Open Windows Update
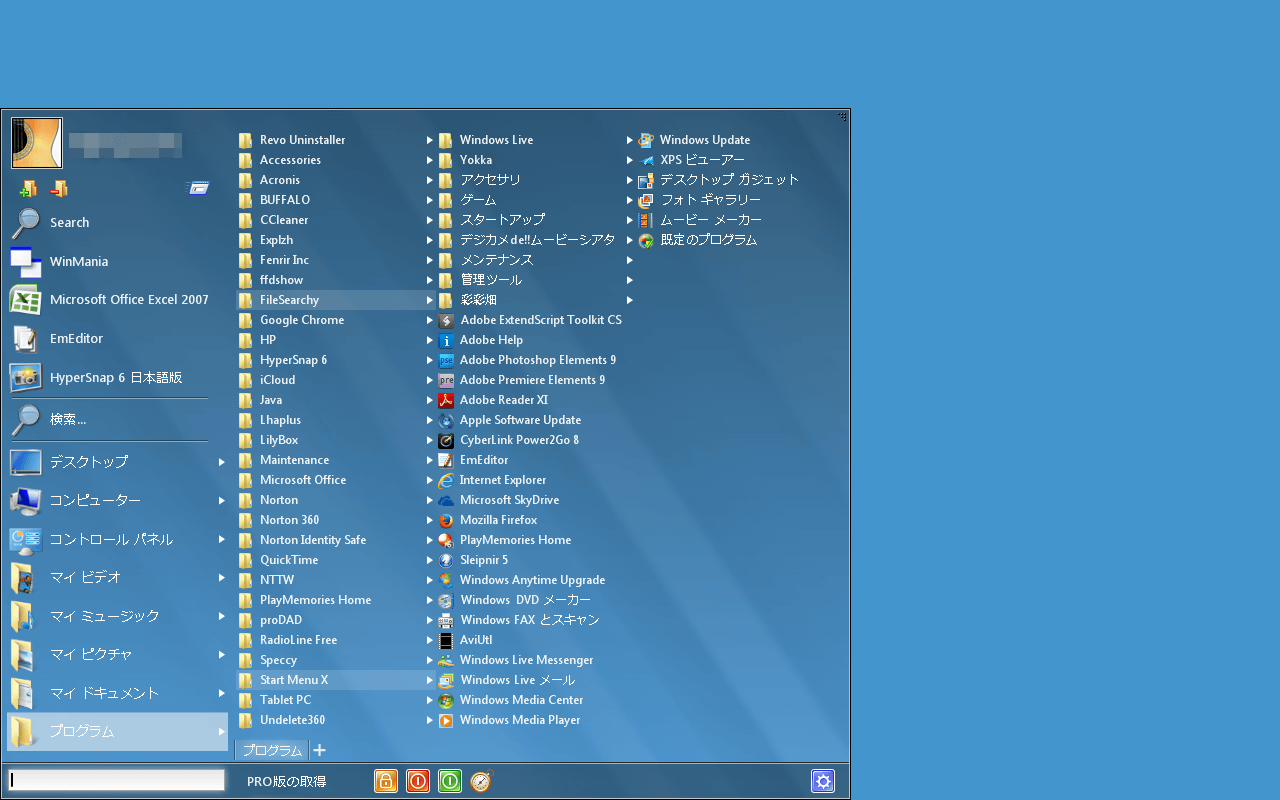The width and height of the screenshot is (1280, 800). click(x=694, y=140)
